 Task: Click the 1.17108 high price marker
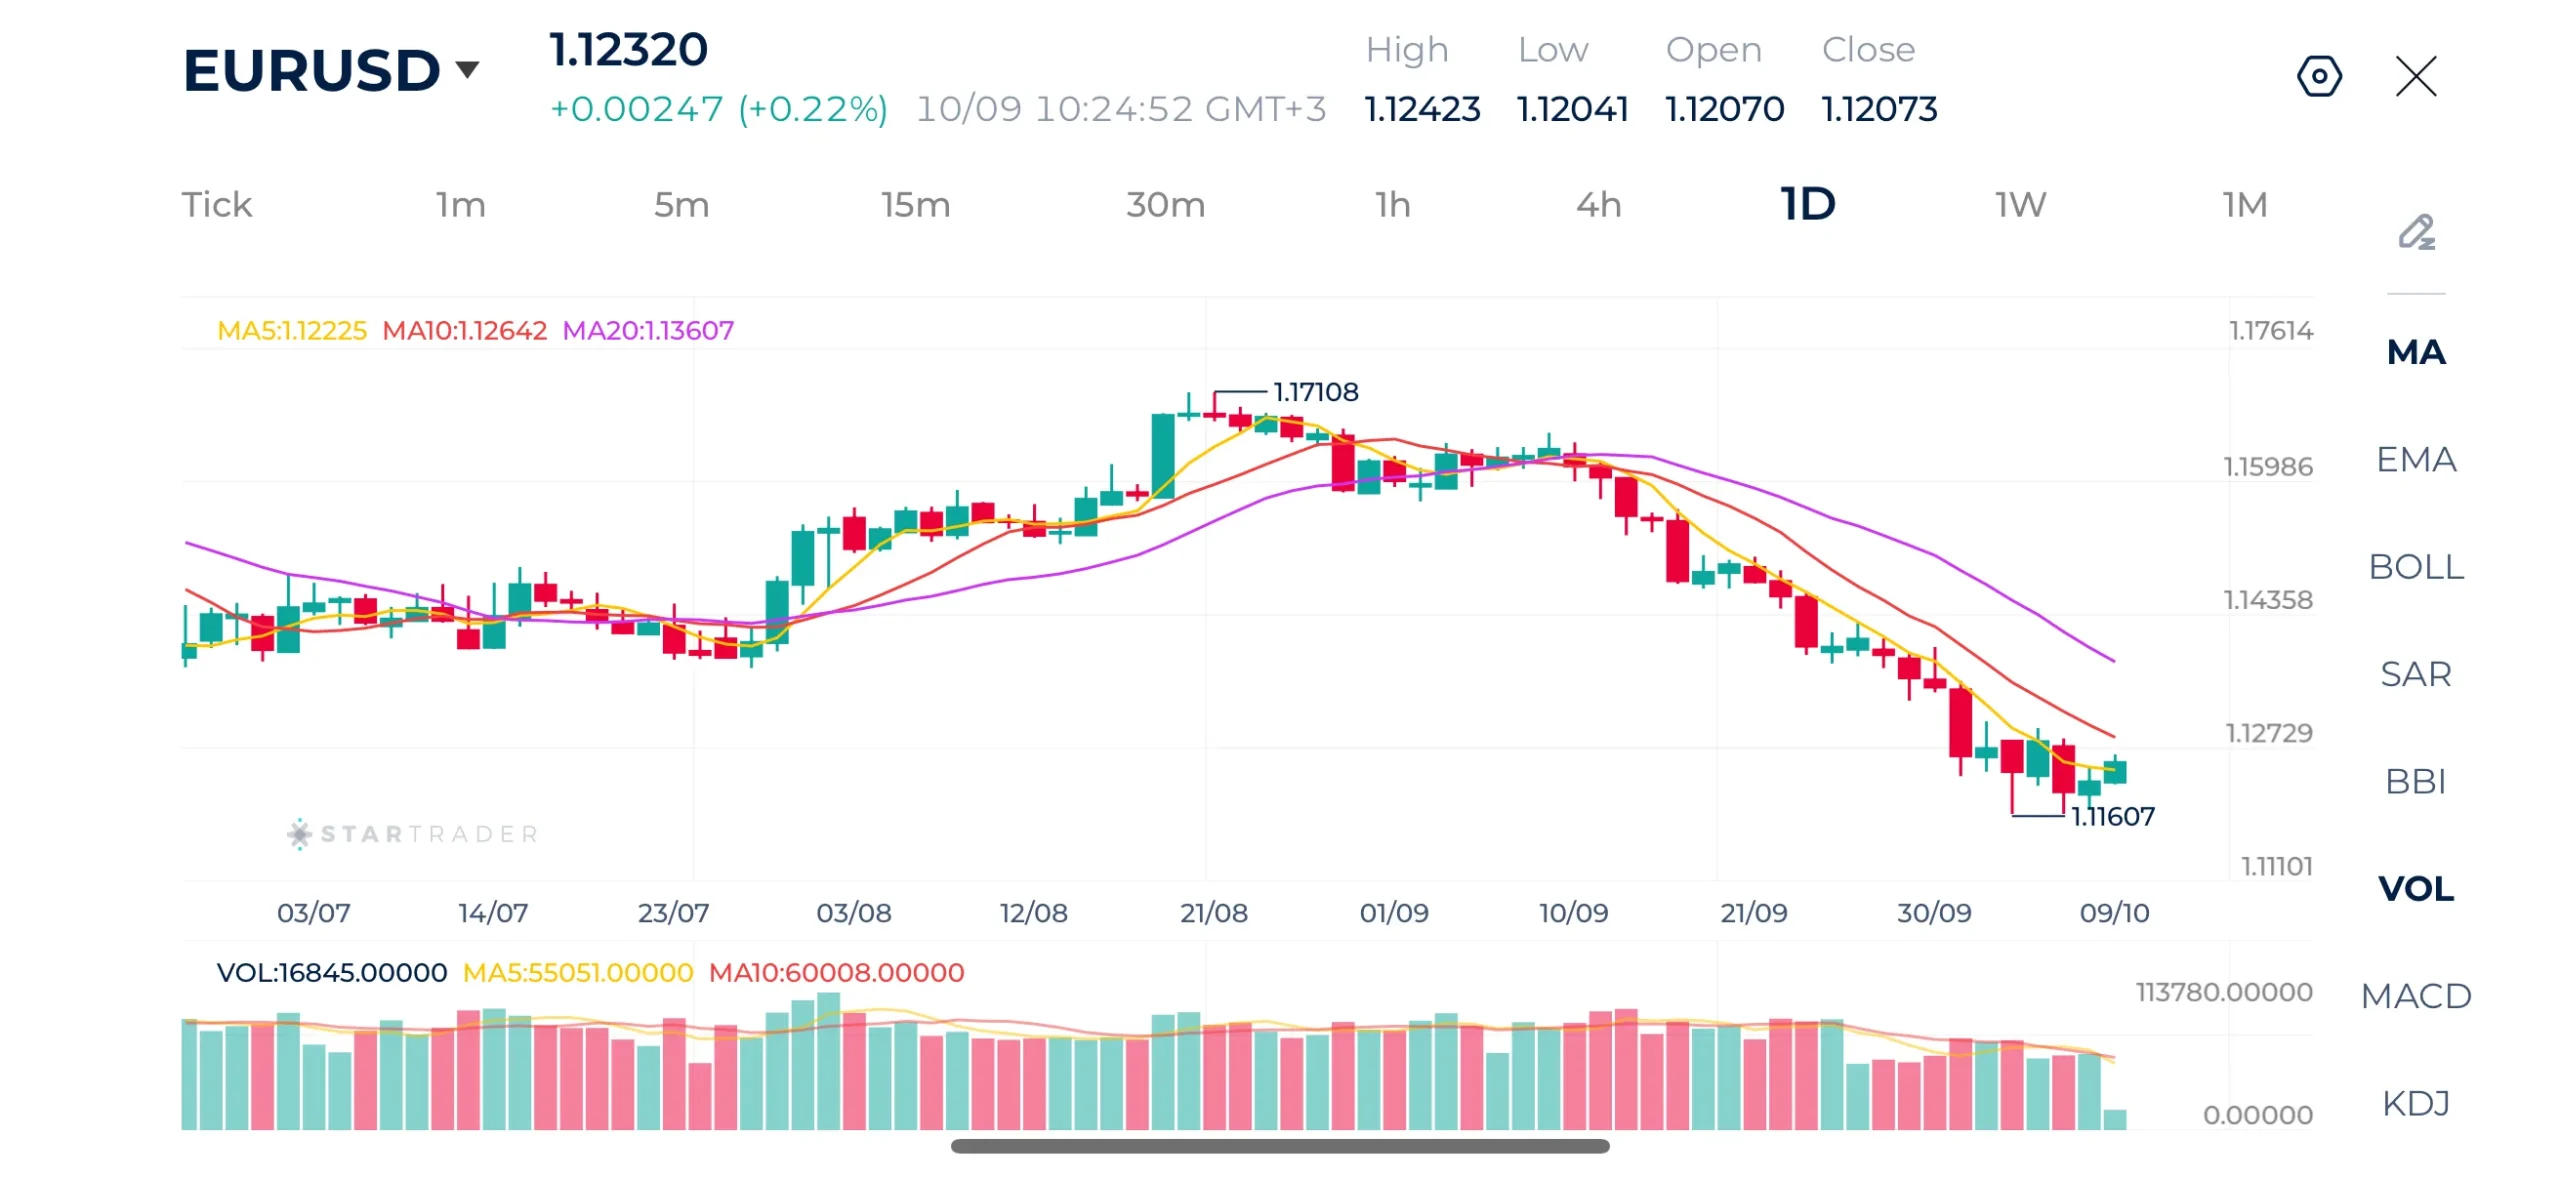pyautogui.click(x=1315, y=391)
